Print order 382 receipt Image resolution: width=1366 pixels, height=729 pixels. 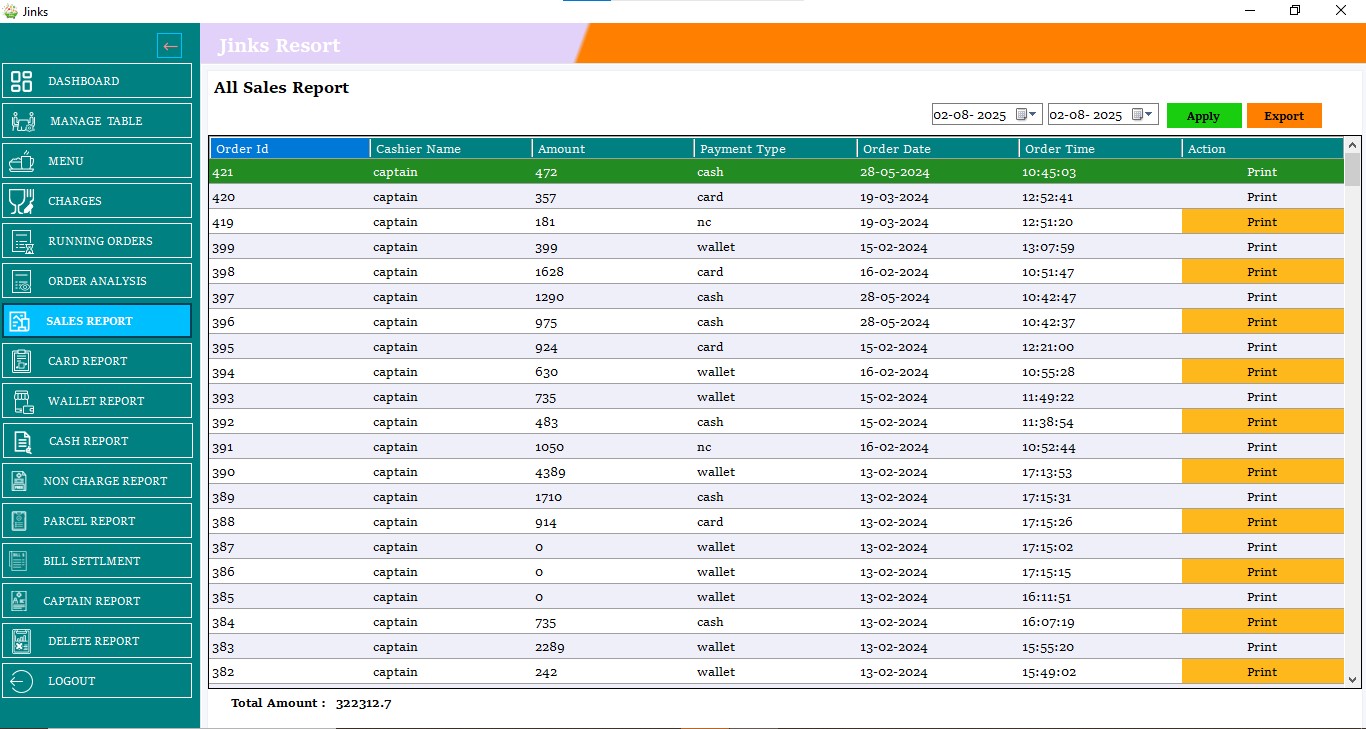click(1262, 672)
